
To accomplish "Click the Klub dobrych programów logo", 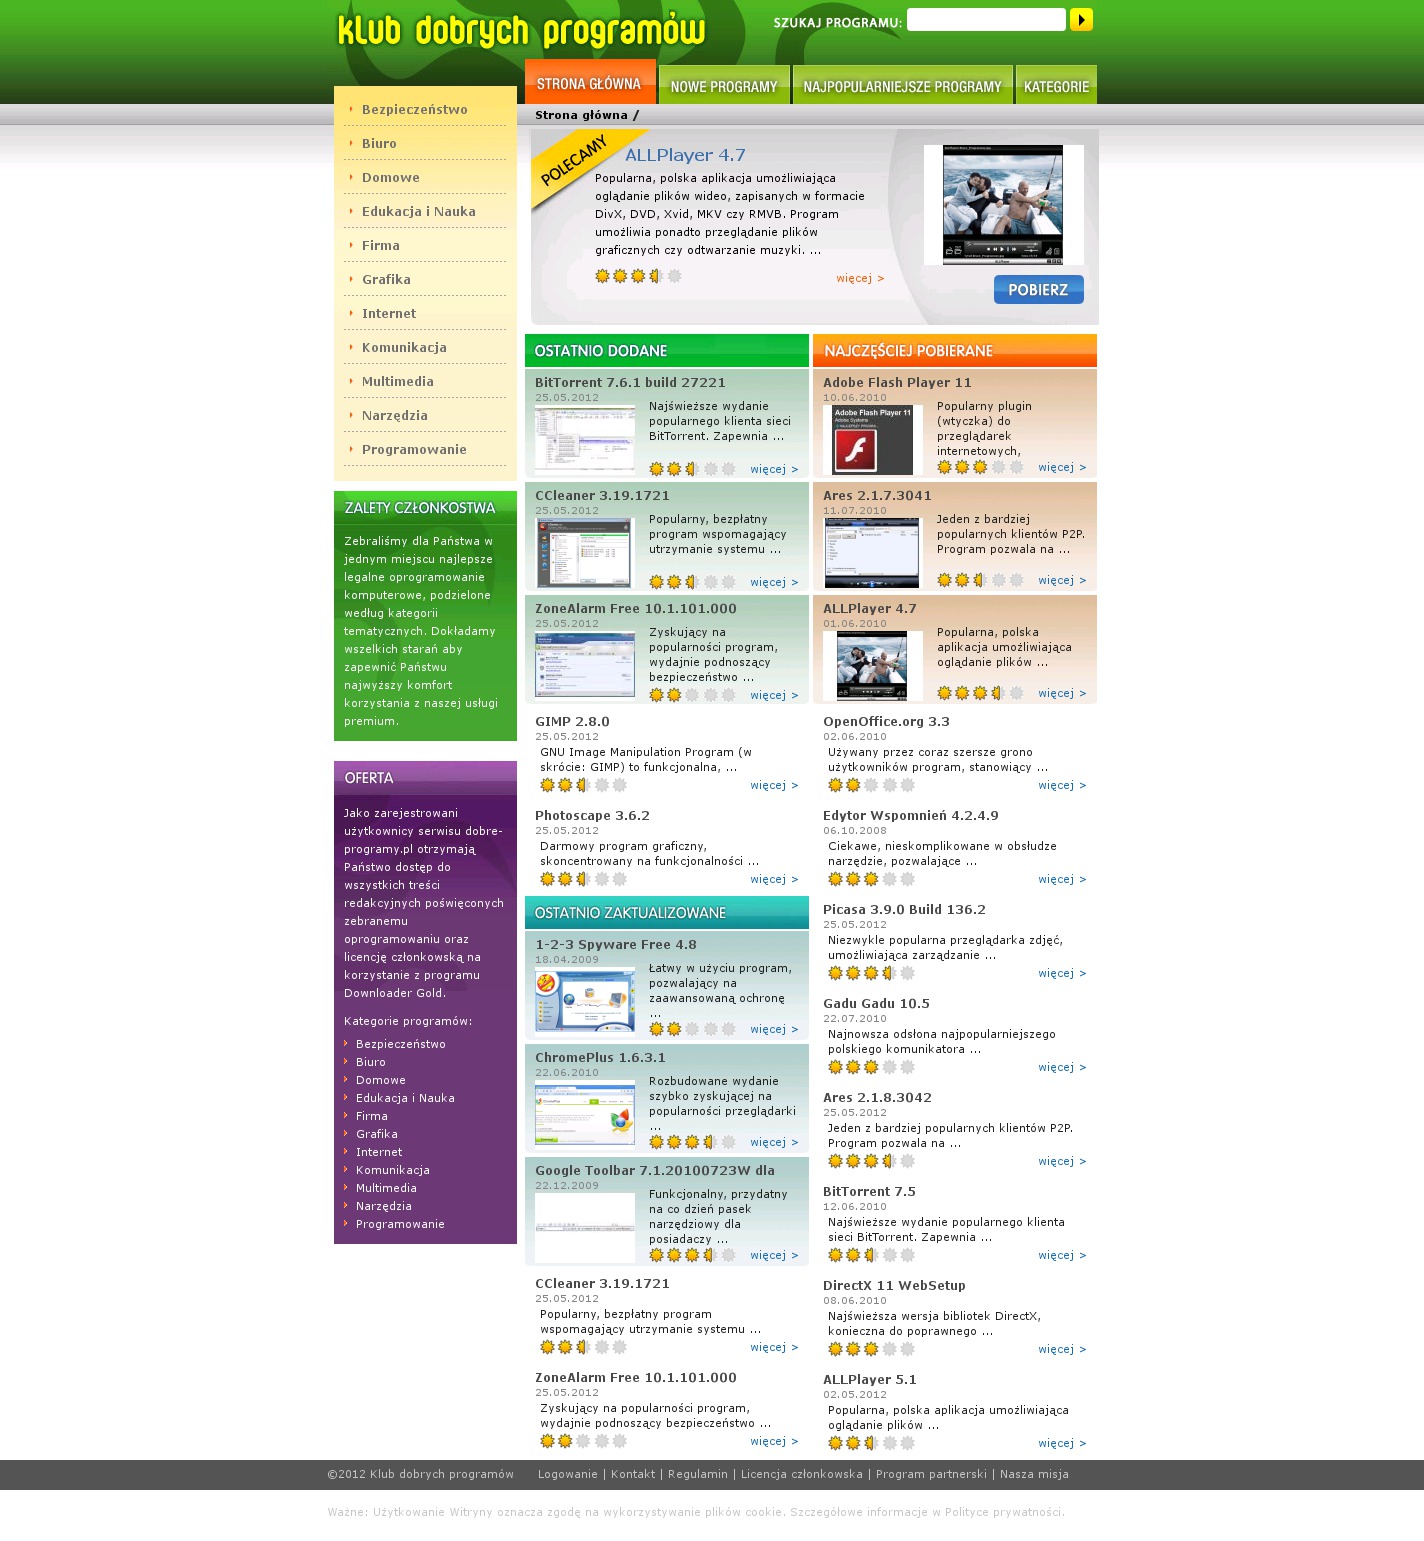I will coord(521,30).
